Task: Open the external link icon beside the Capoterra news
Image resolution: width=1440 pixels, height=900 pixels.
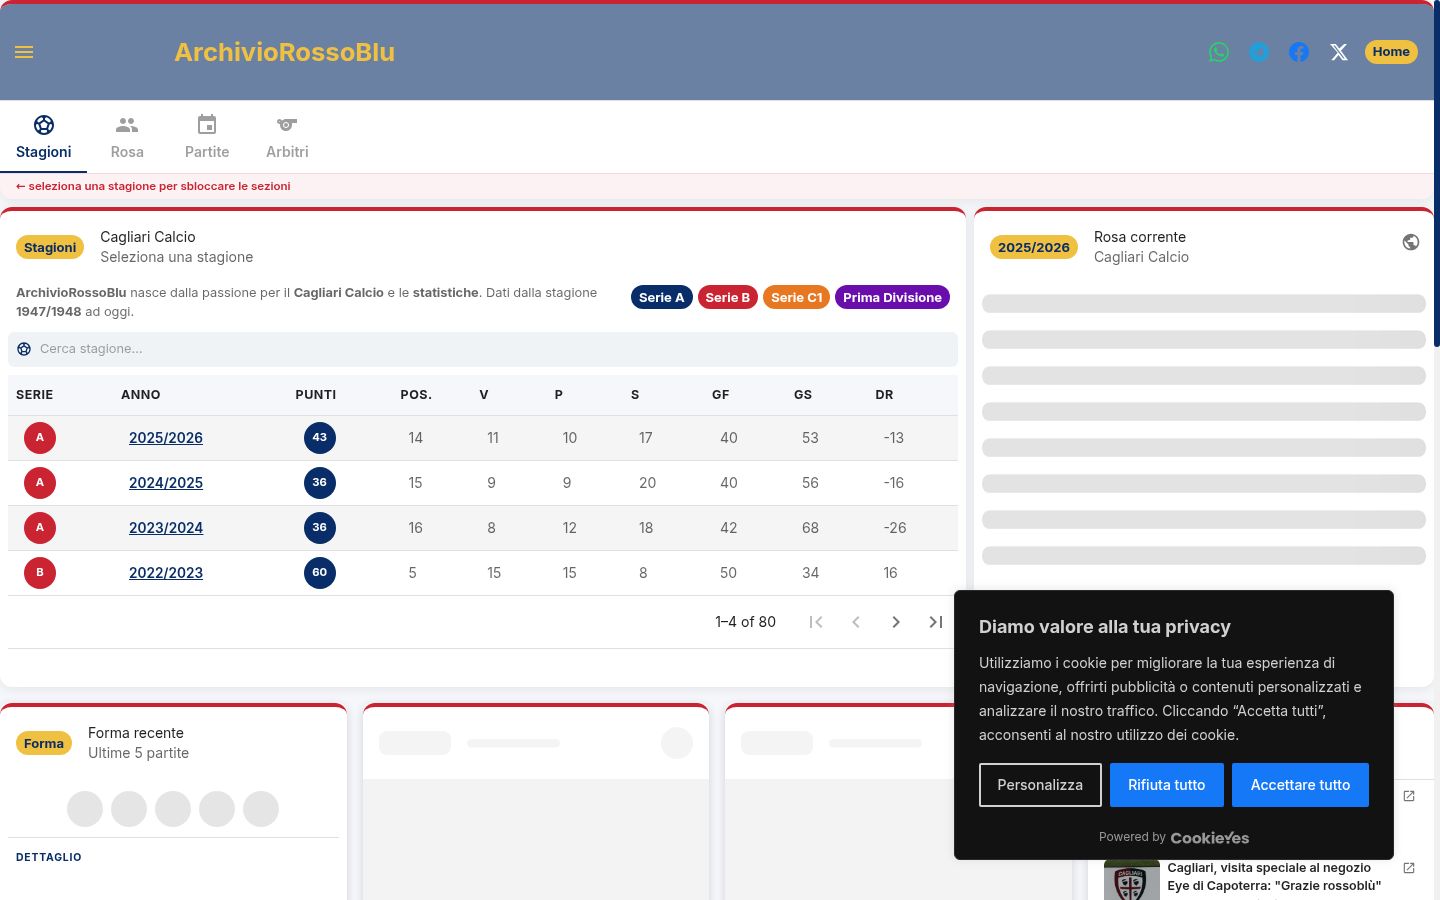Action: coord(1409,868)
